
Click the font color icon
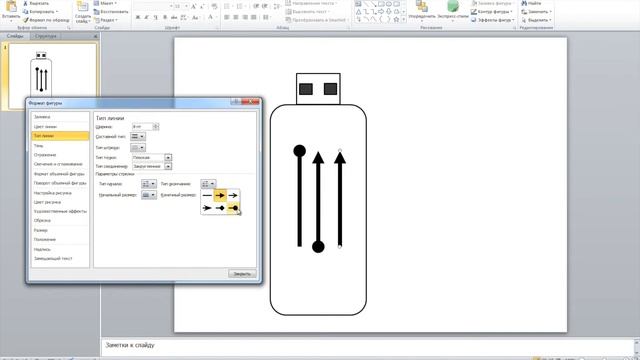[x=211, y=18]
